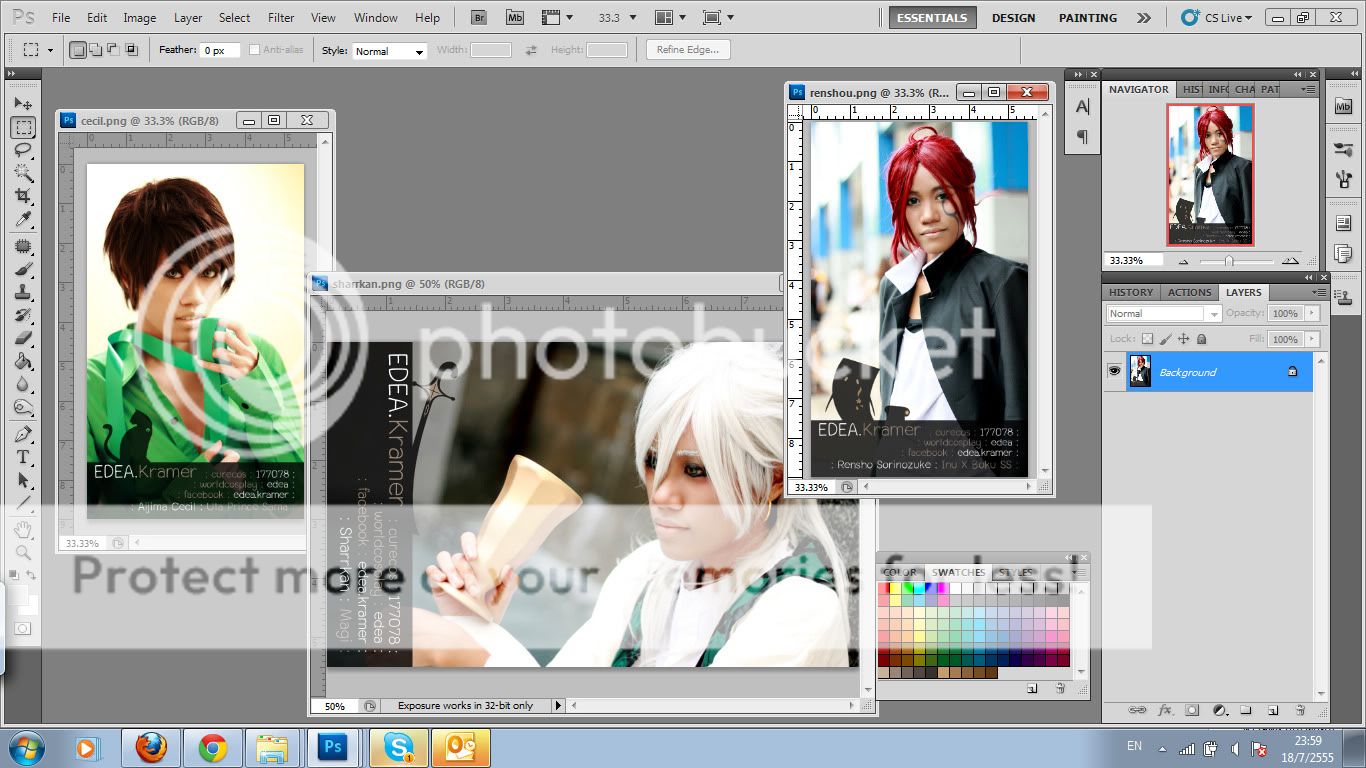Create a new group in Layers panel
The height and width of the screenshot is (768, 1366).
1246,710
